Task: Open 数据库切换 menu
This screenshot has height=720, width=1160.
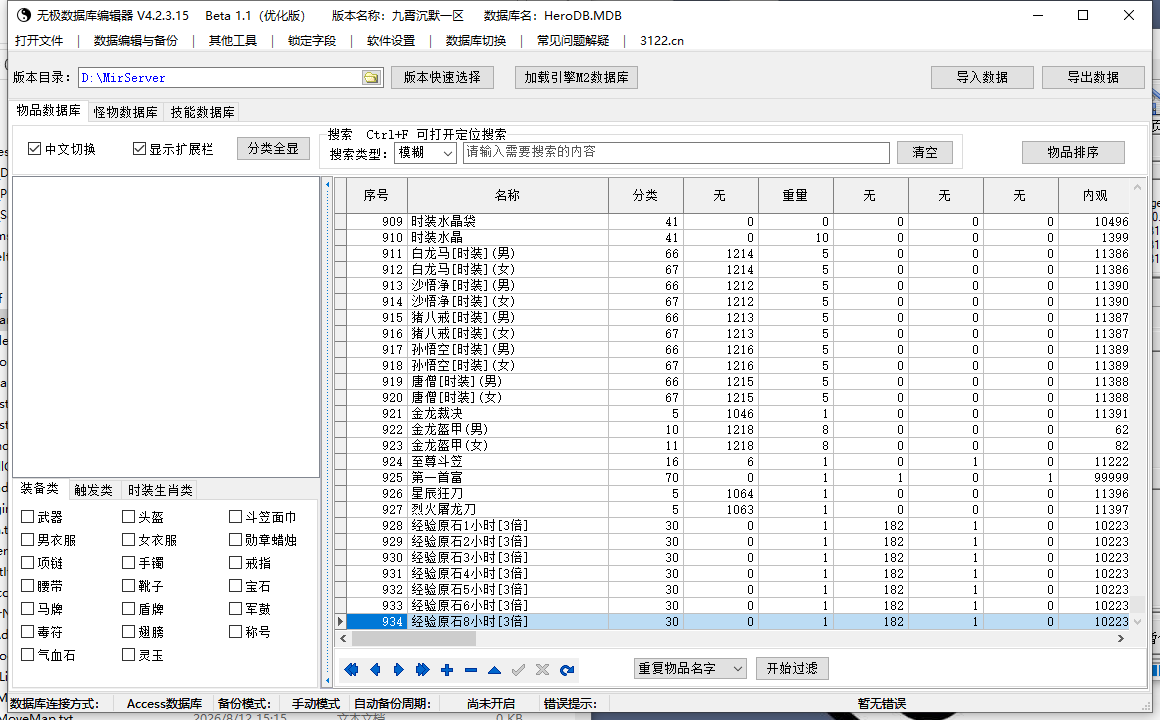Action: point(476,41)
